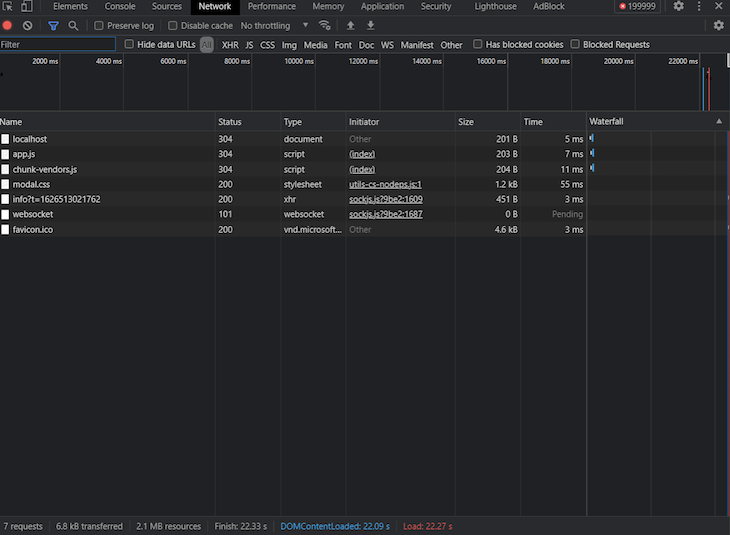Sort by the Time column header
730x535 pixels.
[553, 122]
